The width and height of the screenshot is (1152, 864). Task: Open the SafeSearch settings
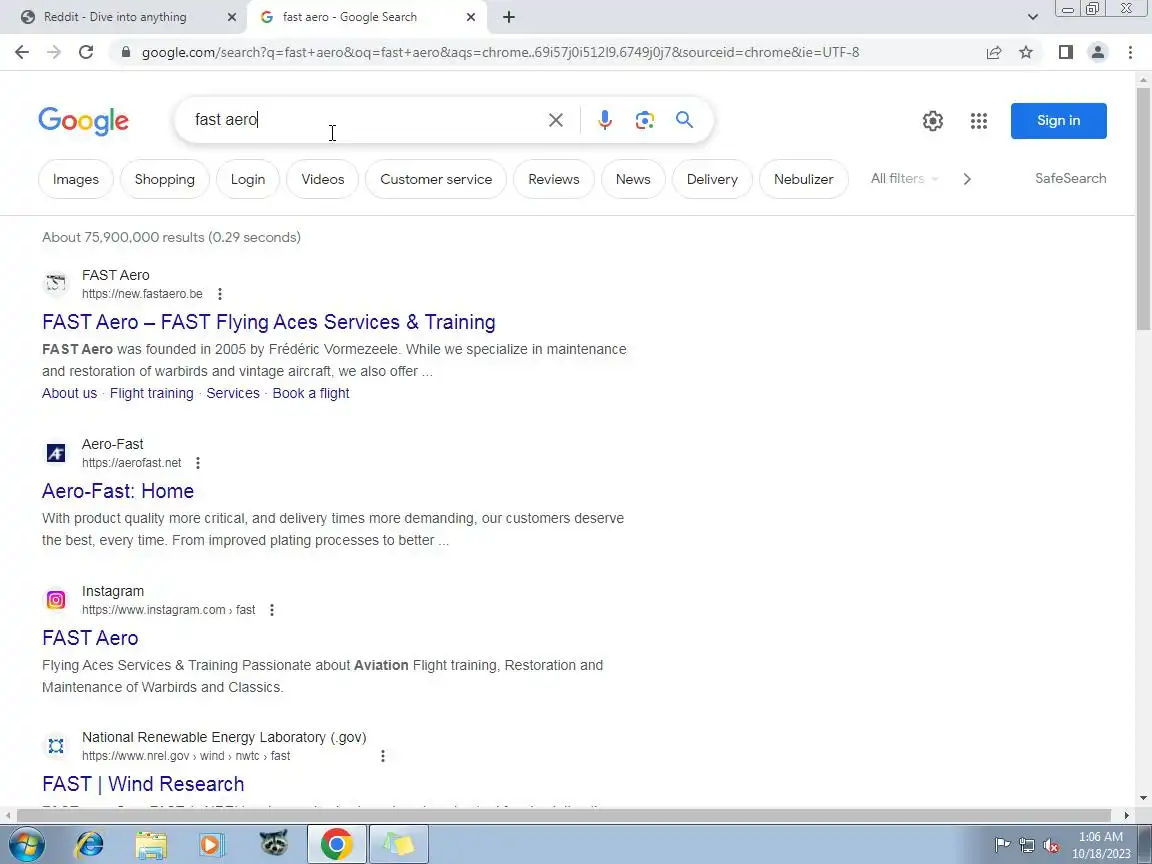click(x=1070, y=179)
